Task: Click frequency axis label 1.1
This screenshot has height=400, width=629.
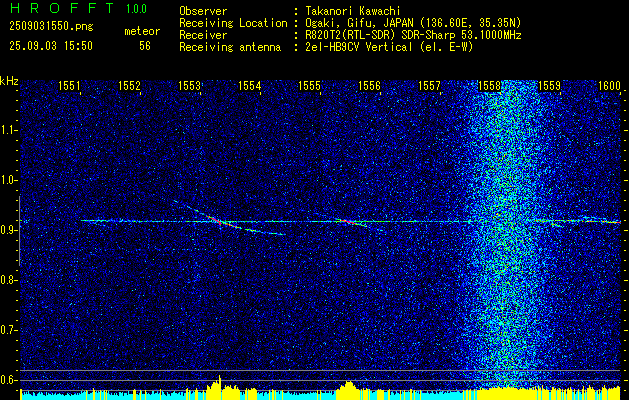Action: pos(8,130)
